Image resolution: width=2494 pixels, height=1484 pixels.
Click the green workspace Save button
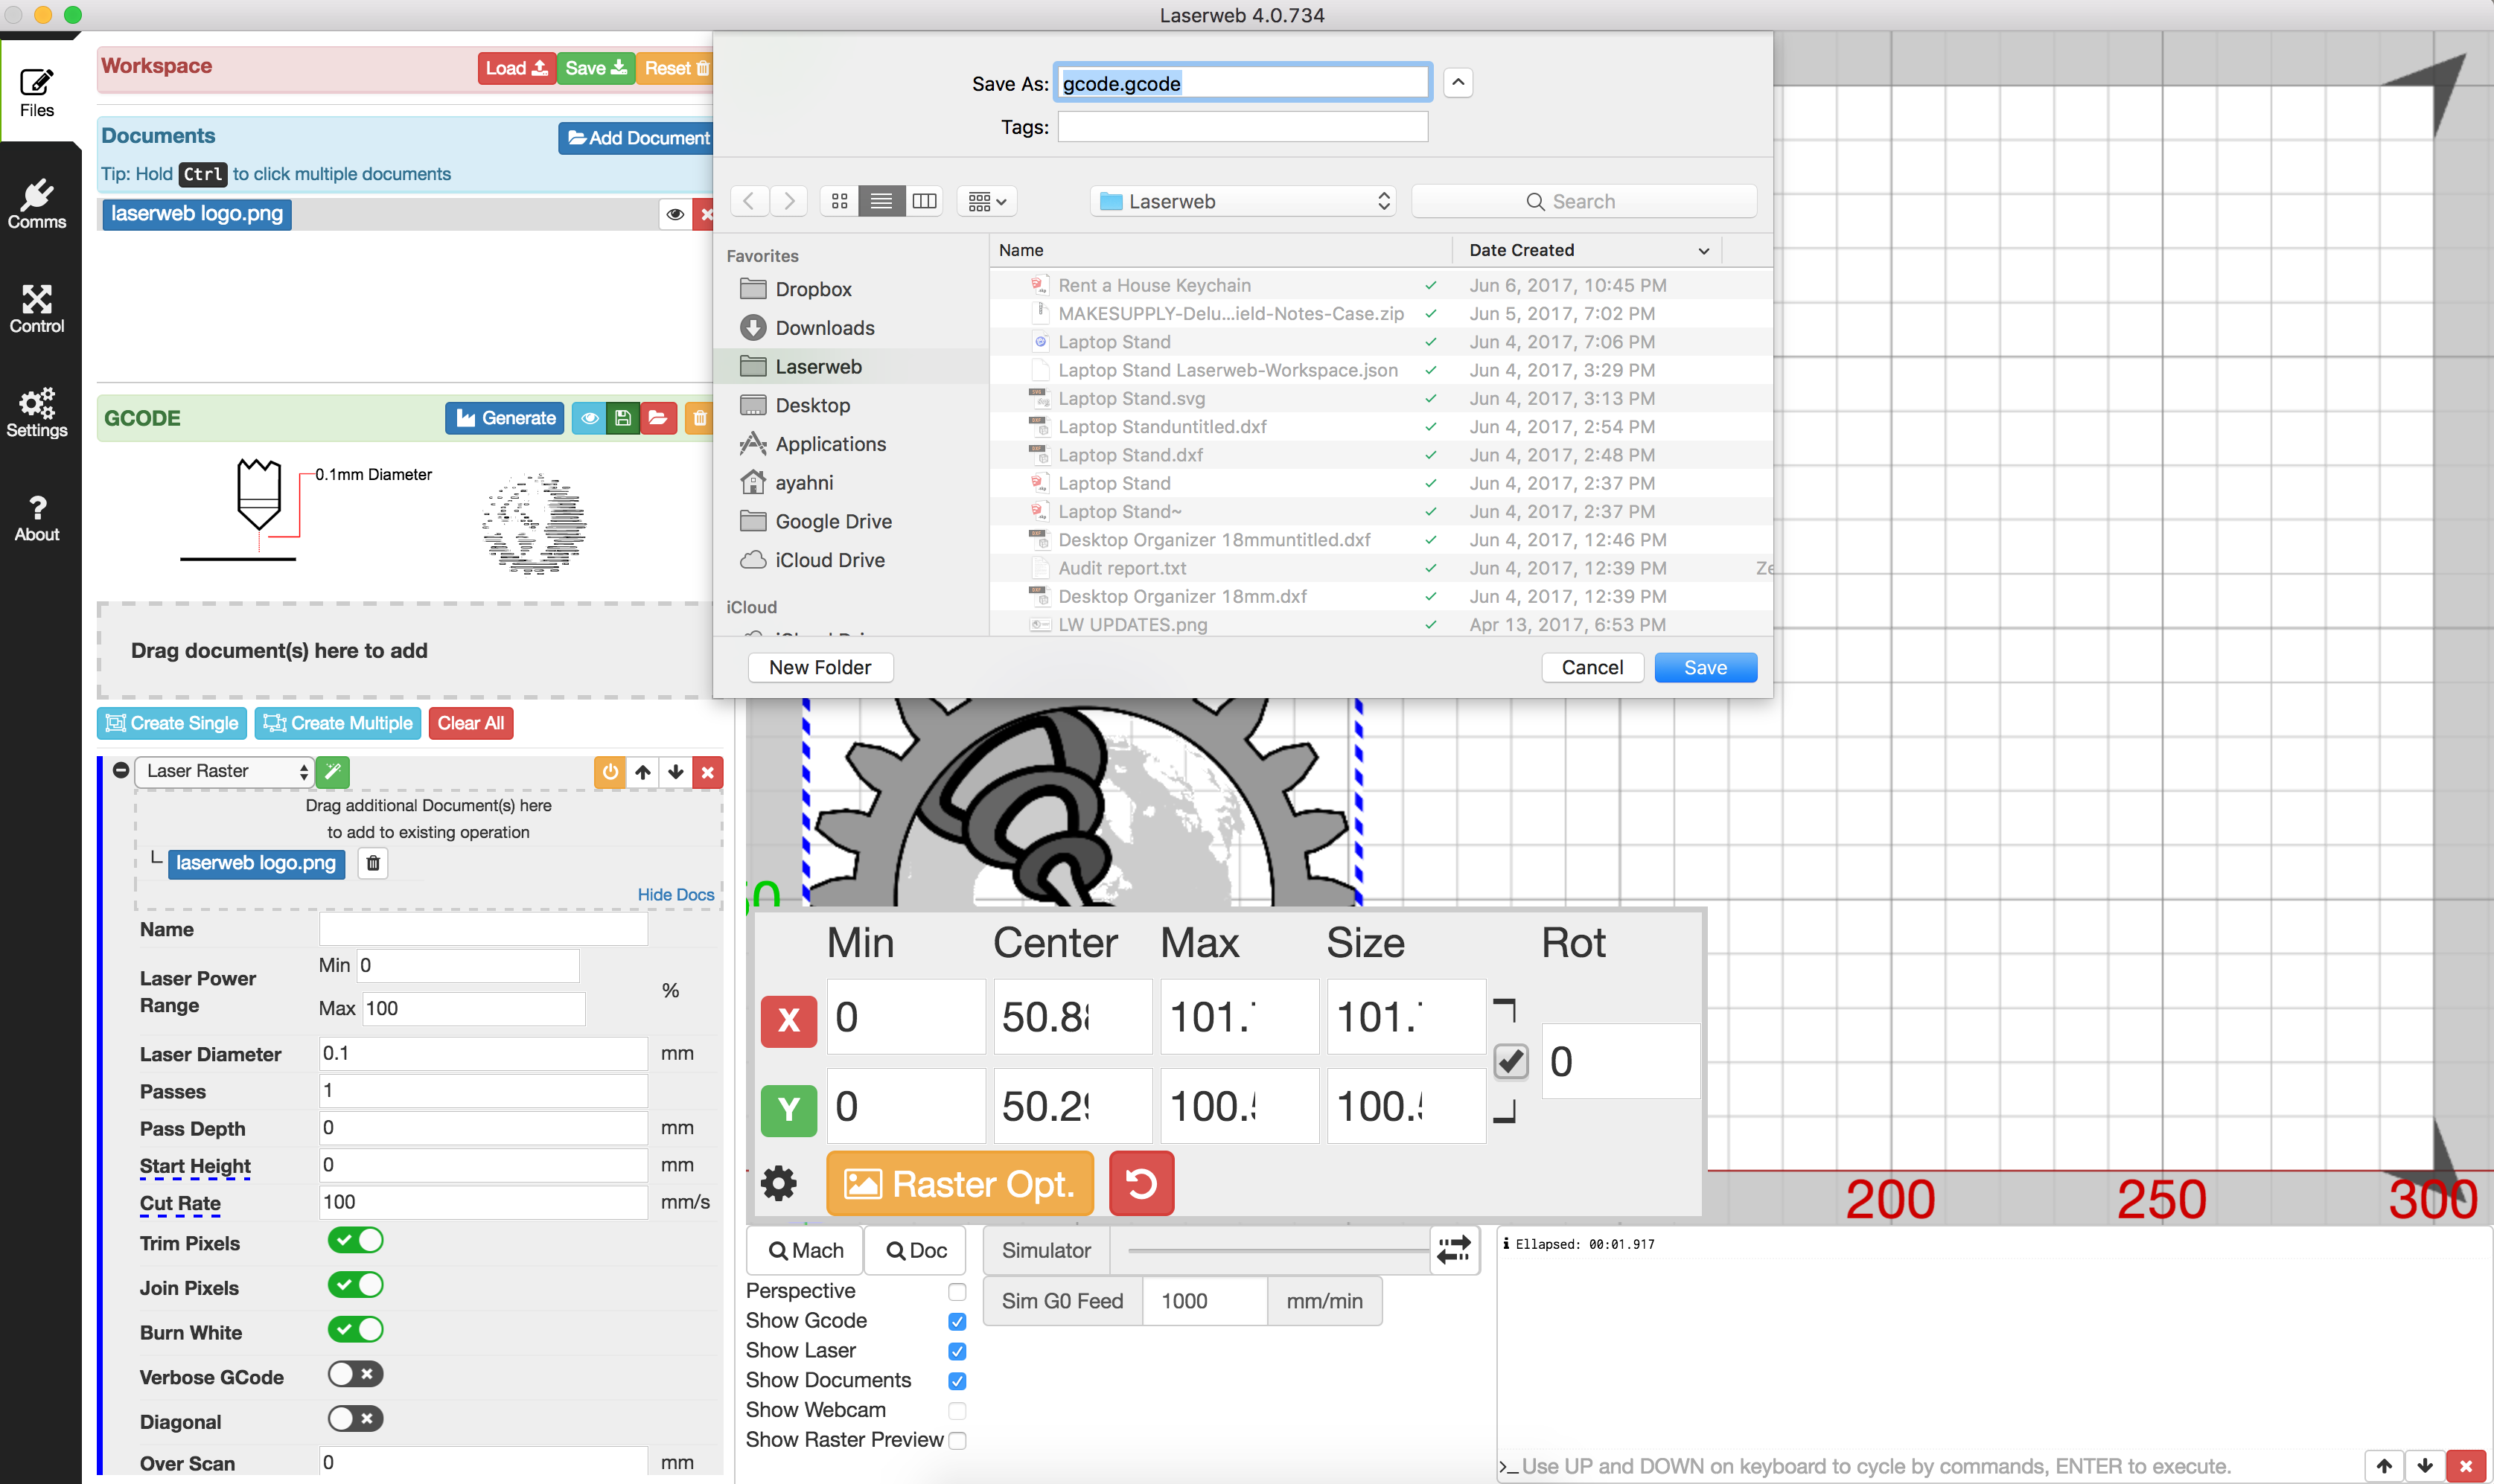(x=596, y=68)
